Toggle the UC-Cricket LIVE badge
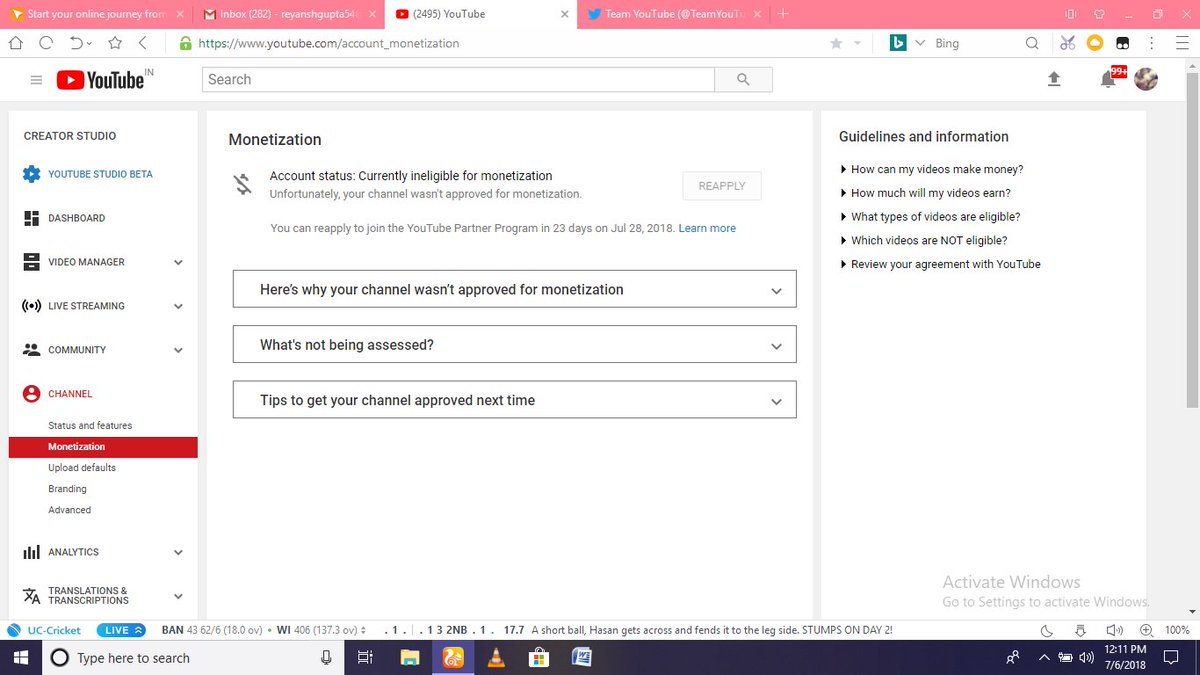The height and width of the screenshot is (675, 1200). [122, 630]
